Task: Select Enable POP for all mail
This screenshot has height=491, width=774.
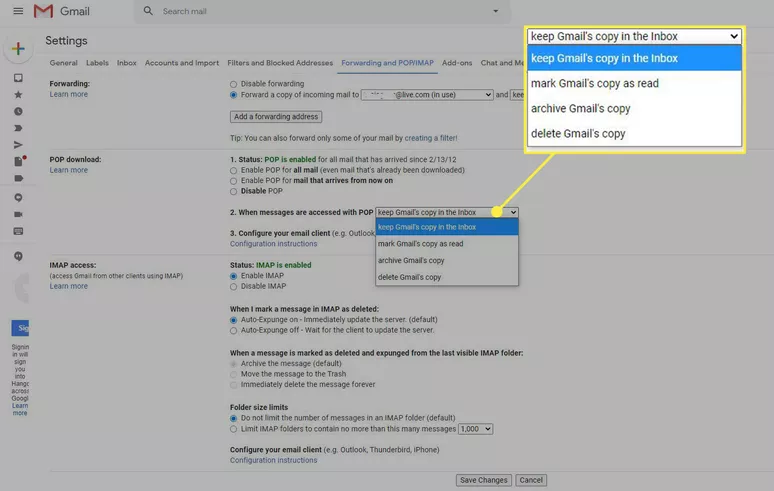Action: pyautogui.click(x=233, y=171)
